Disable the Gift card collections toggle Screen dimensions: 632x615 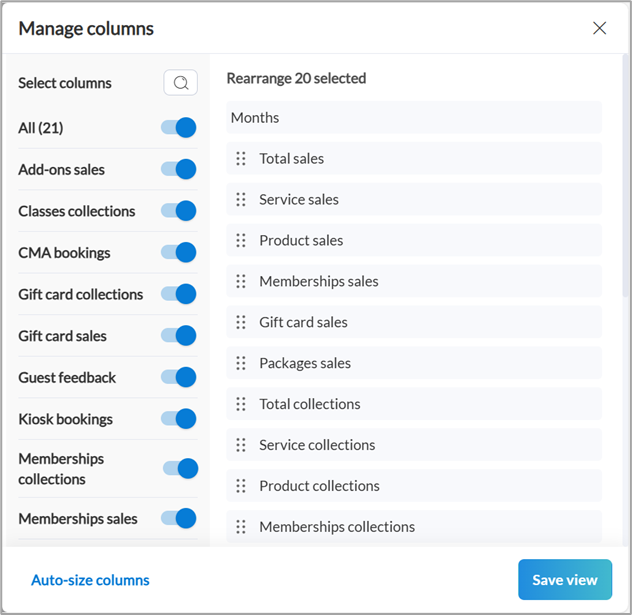point(179,295)
